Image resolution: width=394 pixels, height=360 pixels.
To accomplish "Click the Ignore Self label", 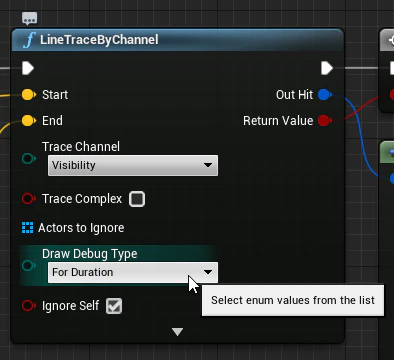I will click(71, 305).
